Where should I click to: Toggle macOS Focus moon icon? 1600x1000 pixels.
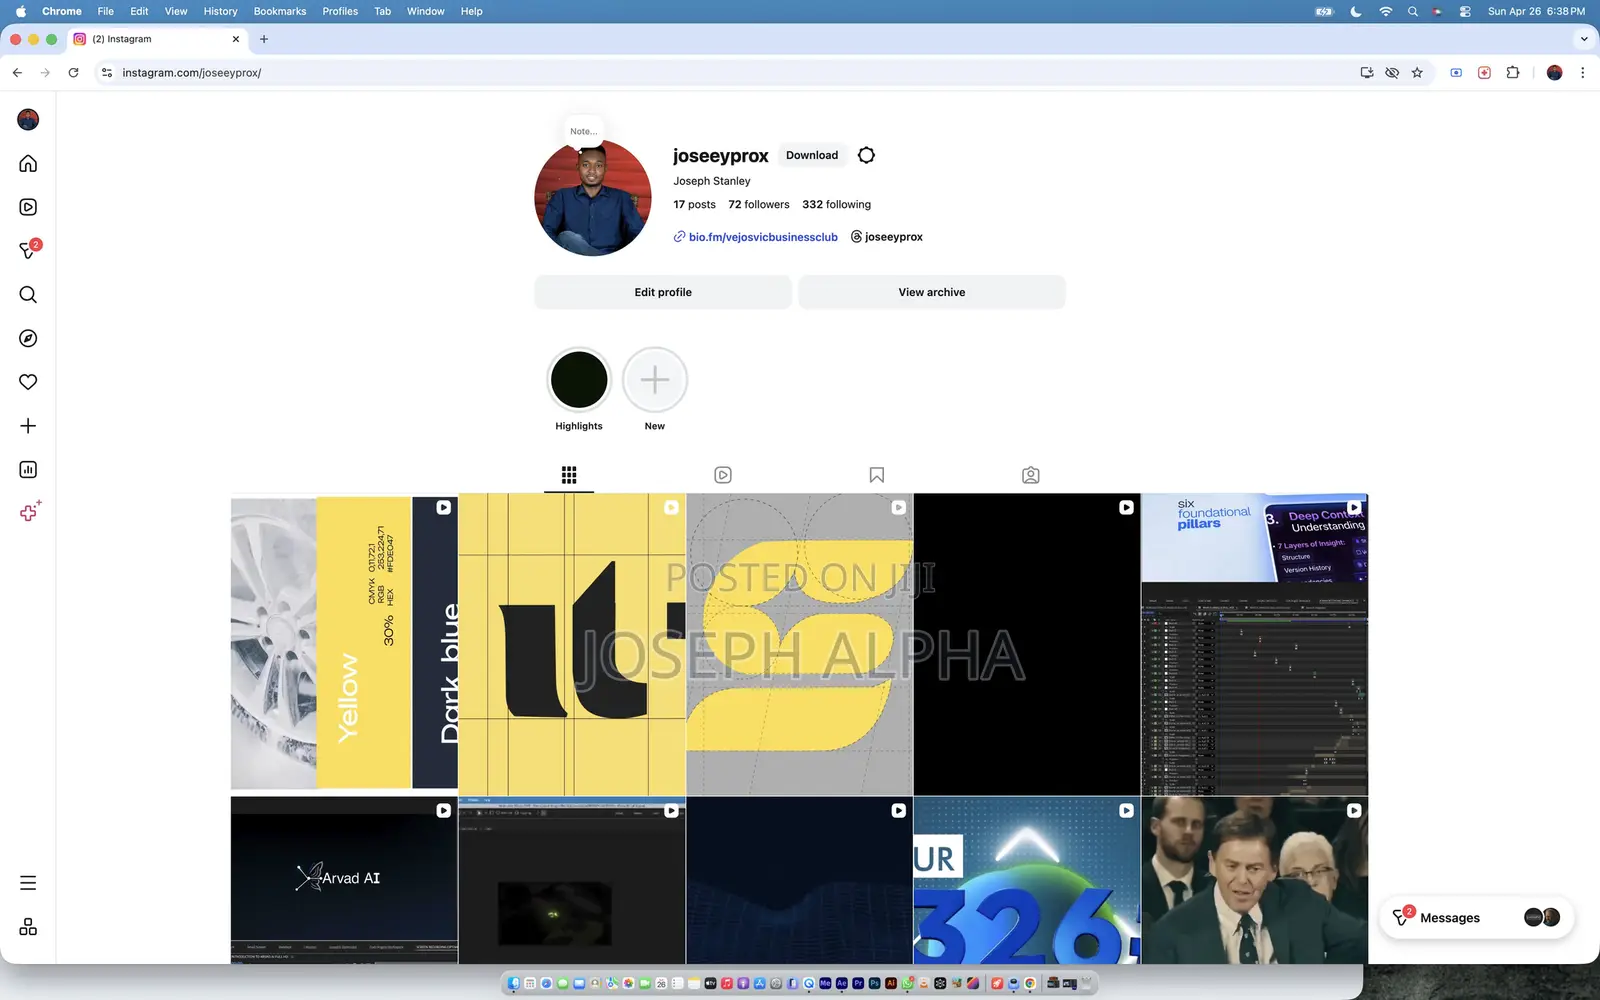pos(1356,11)
